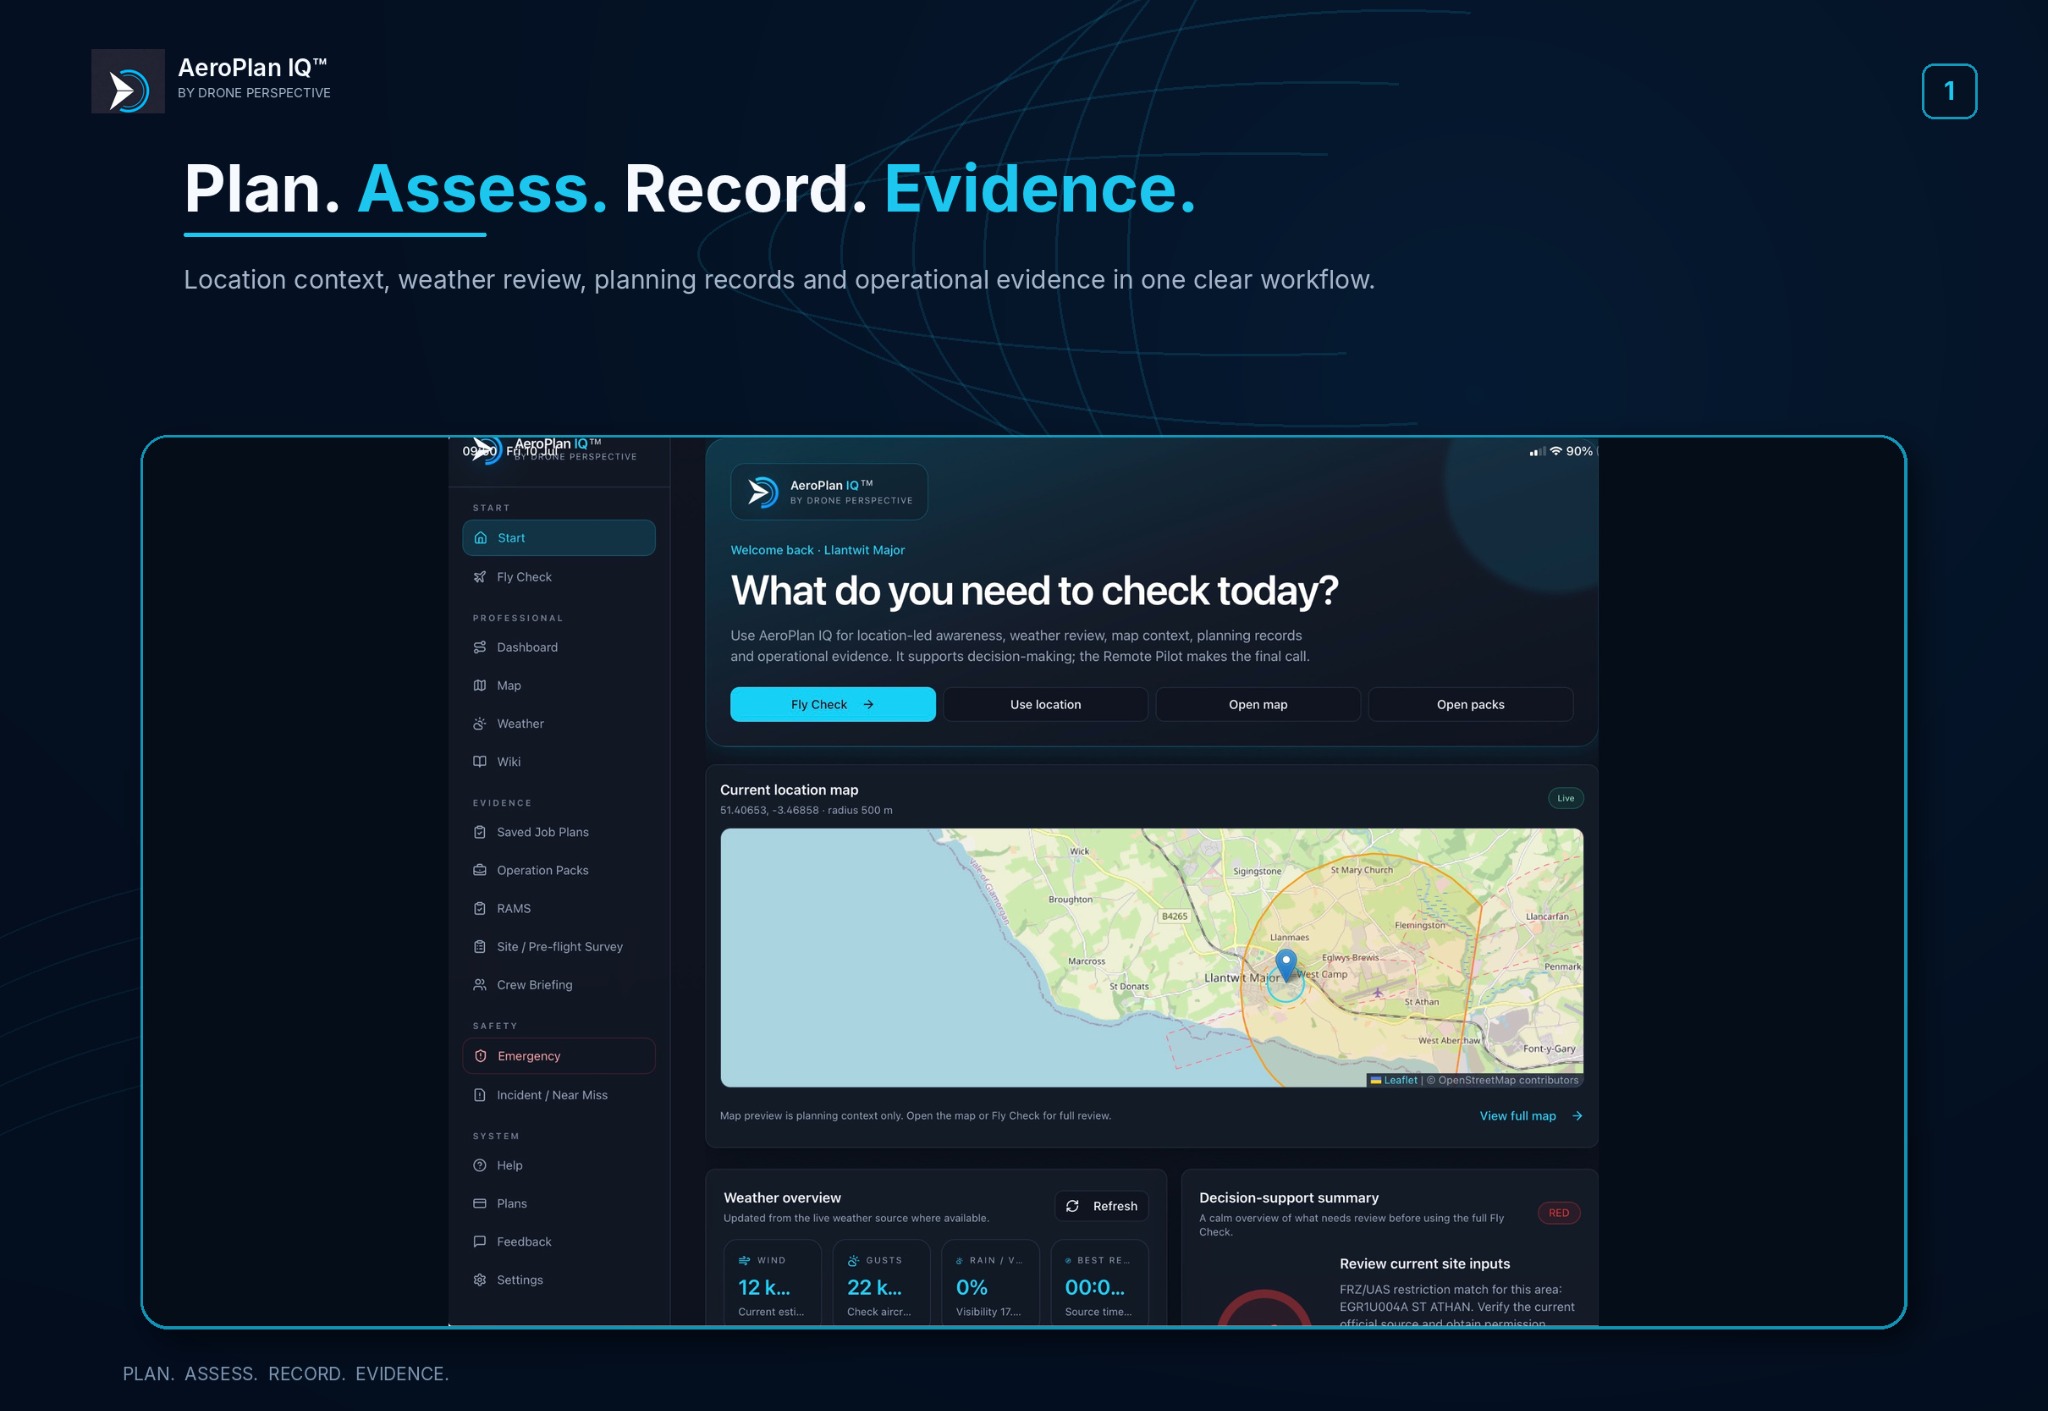Click the Wi-Fi status icon
This screenshot has width=2048, height=1411.
point(1556,451)
